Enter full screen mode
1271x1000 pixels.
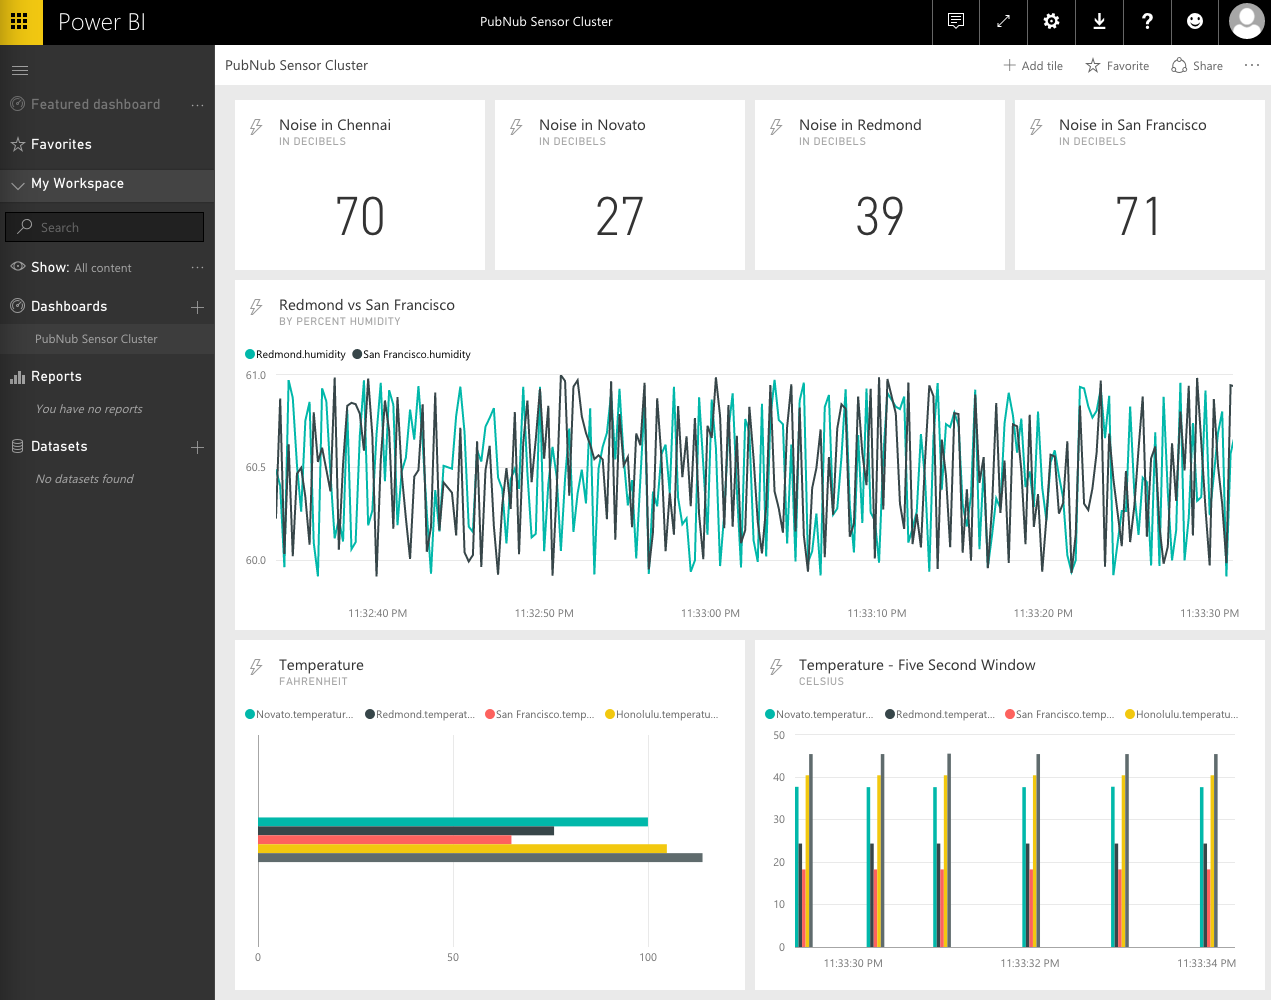tap(1003, 22)
